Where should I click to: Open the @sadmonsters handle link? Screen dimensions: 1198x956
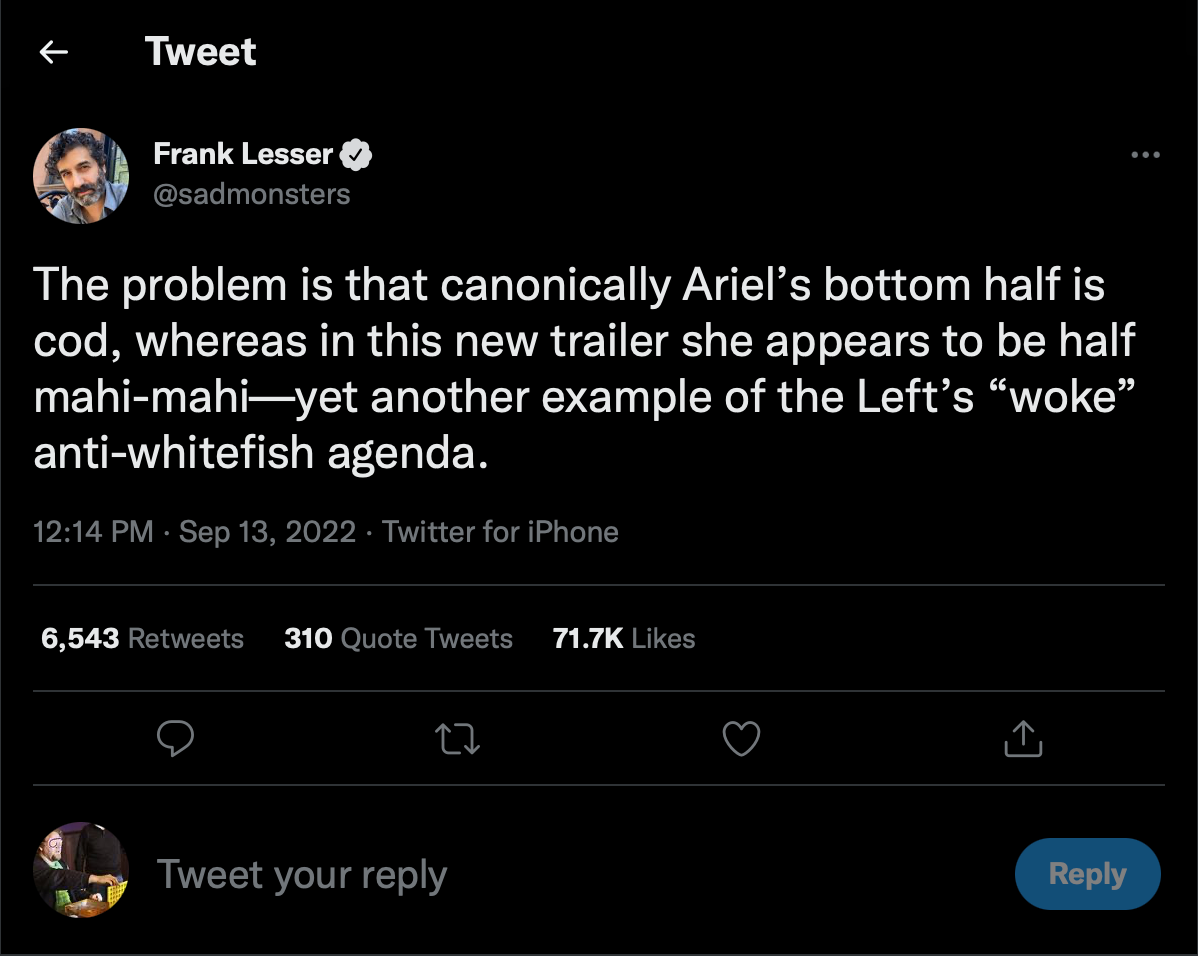pos(252,193)
